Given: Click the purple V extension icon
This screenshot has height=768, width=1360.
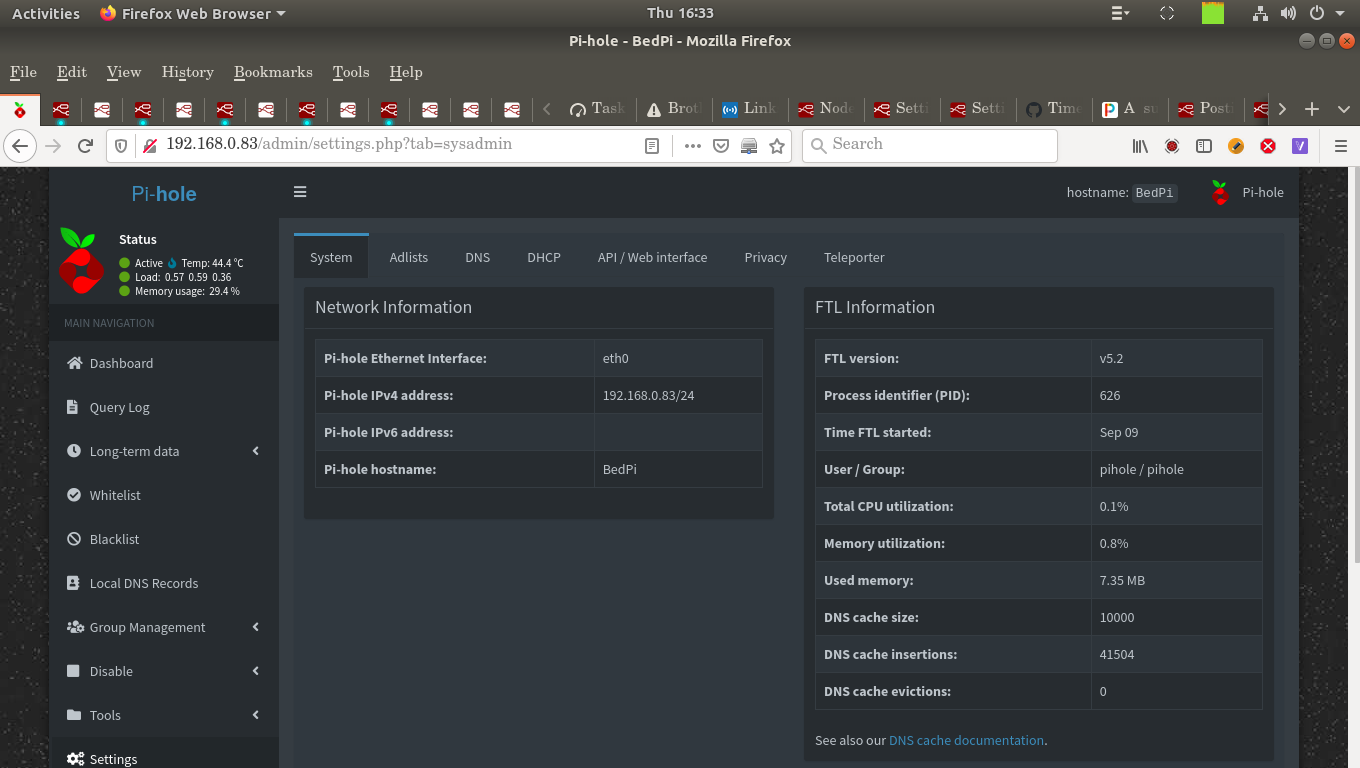Looking at the screenshot, I should click(1300, 146).
